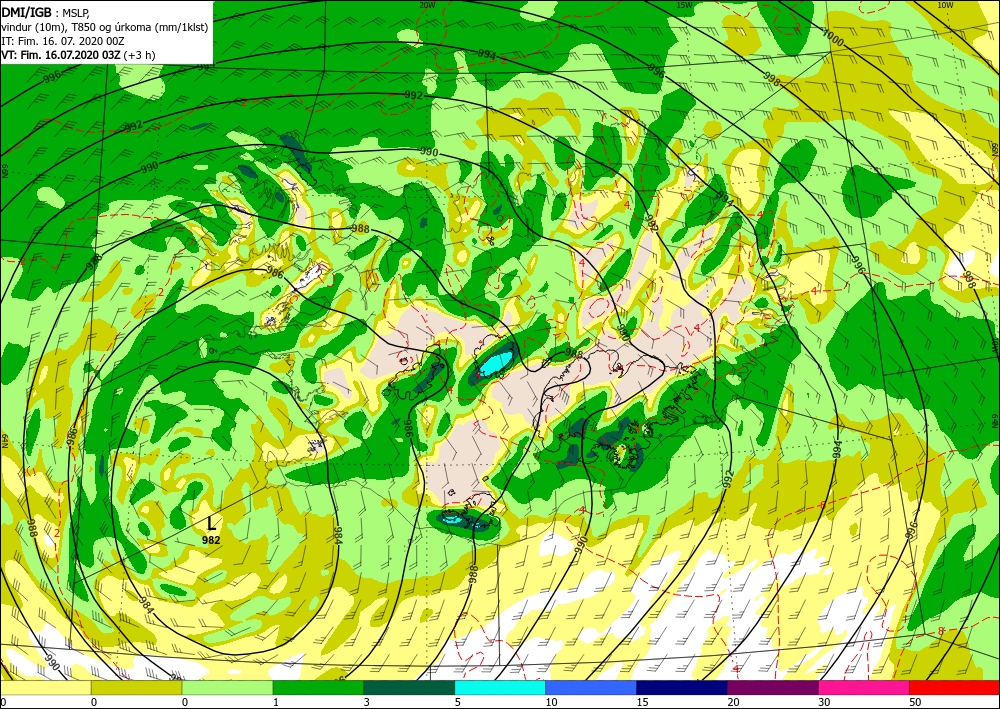The image size is (1000, 709).
Task: Click the 20W longitude label
Action: point(427,5)
